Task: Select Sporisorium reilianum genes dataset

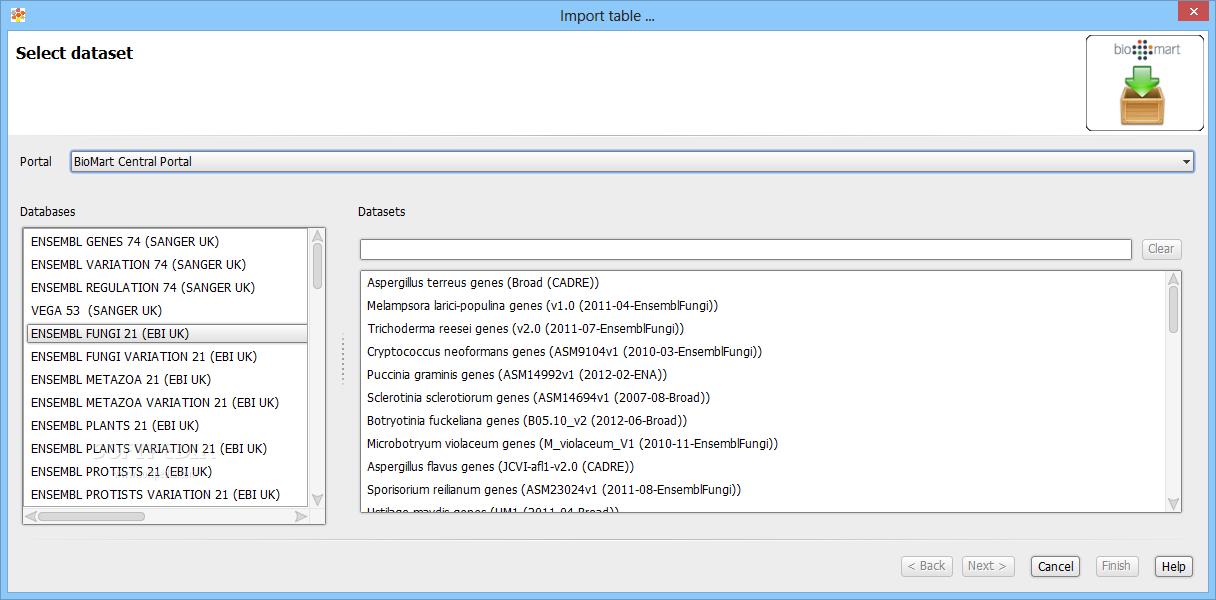Action: [x=762, y=490]
